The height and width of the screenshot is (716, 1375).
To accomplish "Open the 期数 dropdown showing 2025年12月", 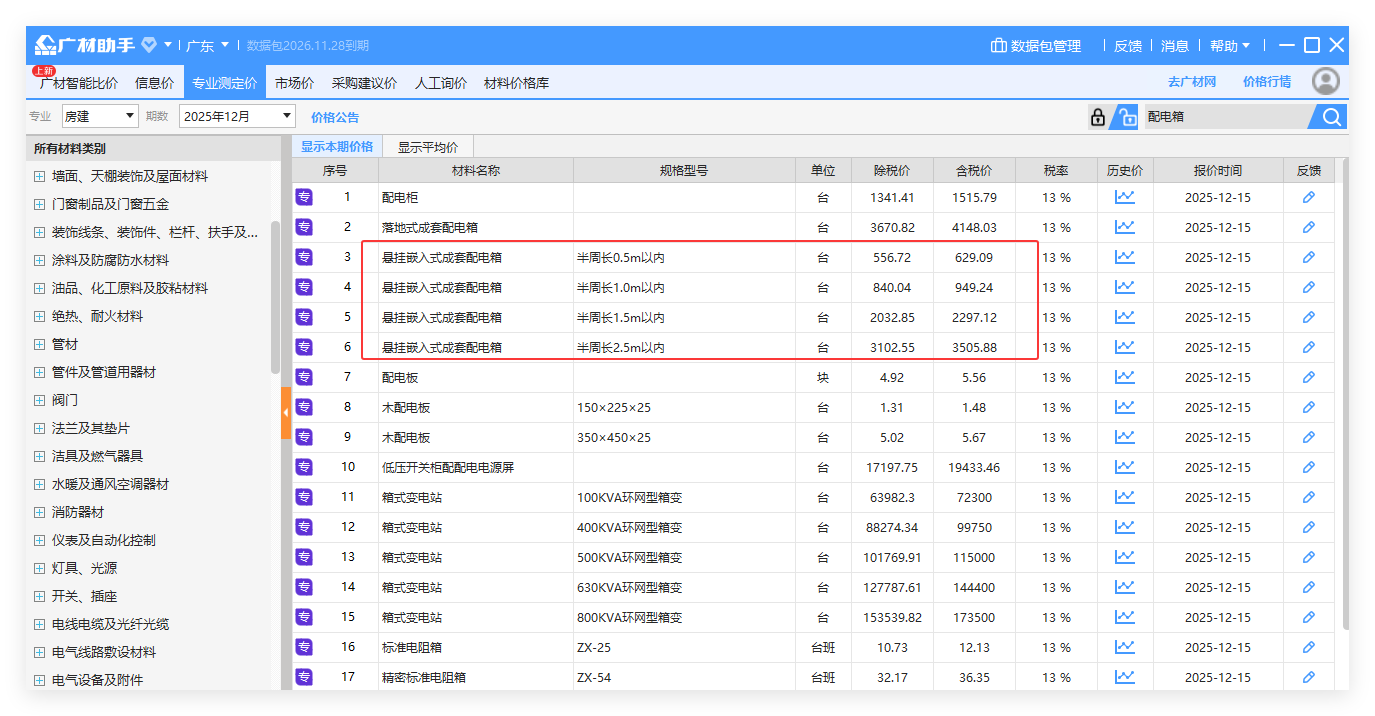I will 237,116.
